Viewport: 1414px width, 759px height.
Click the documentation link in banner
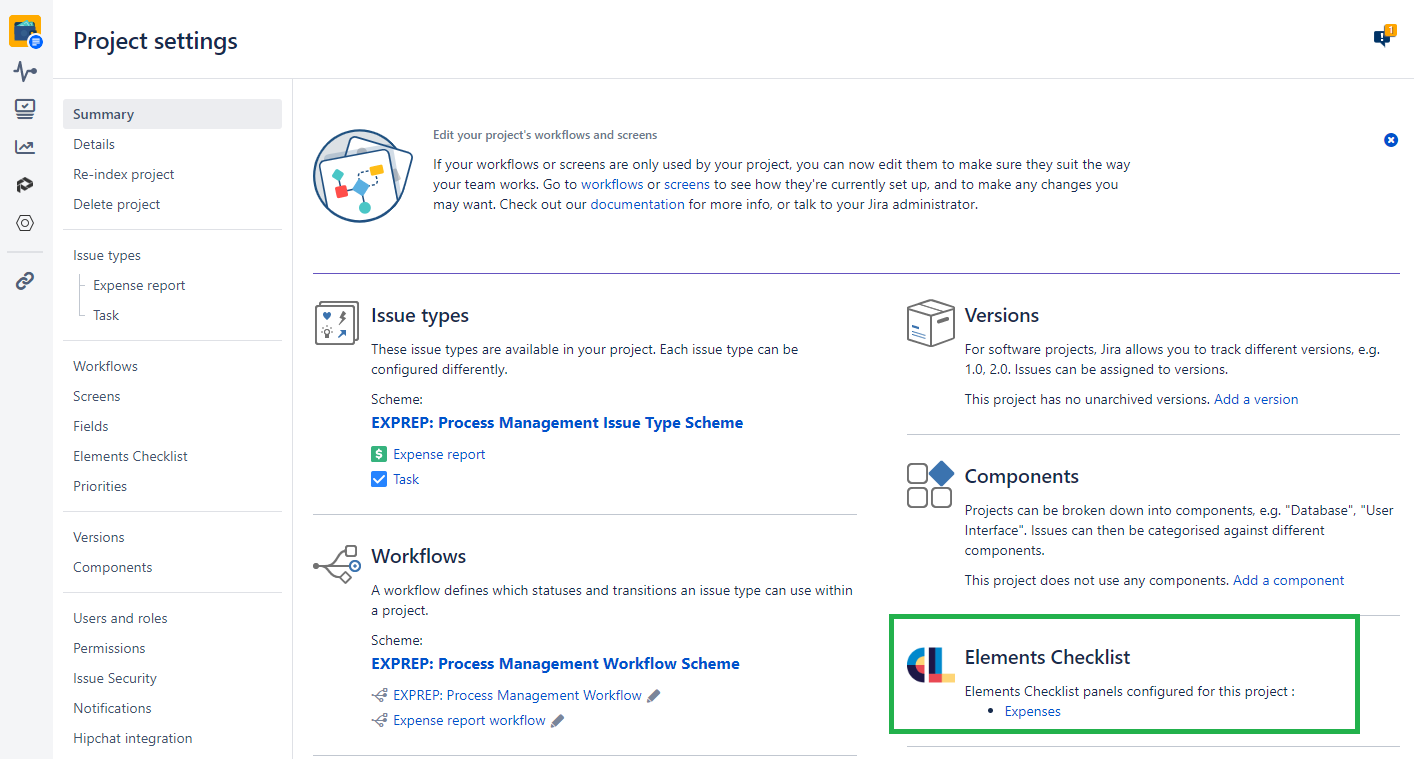[x=637, y=204]
